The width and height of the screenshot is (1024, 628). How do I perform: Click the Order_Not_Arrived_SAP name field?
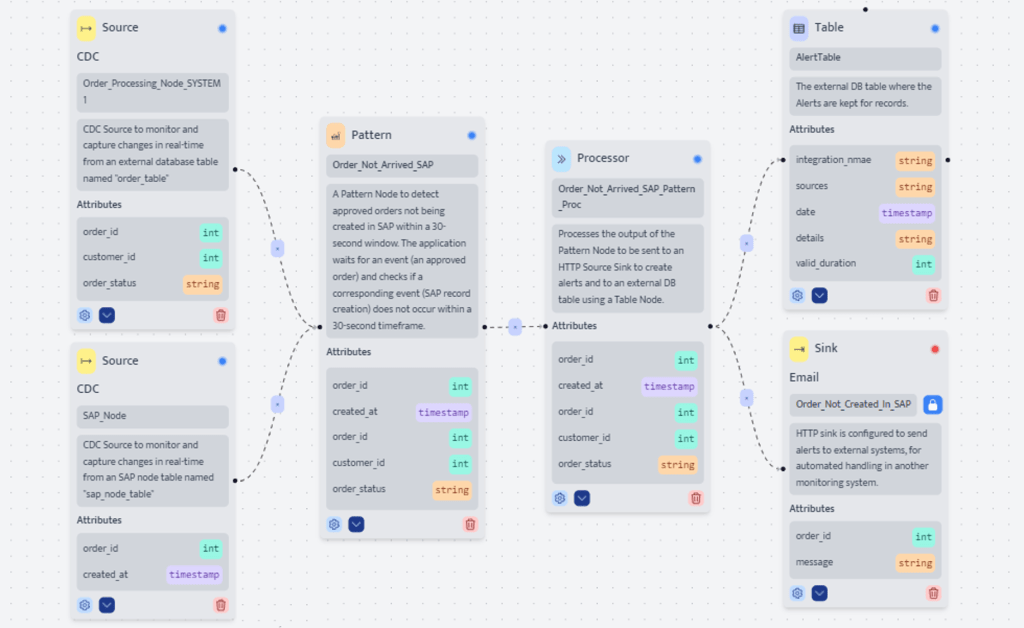pyautogui.click(x=400, y=164)
